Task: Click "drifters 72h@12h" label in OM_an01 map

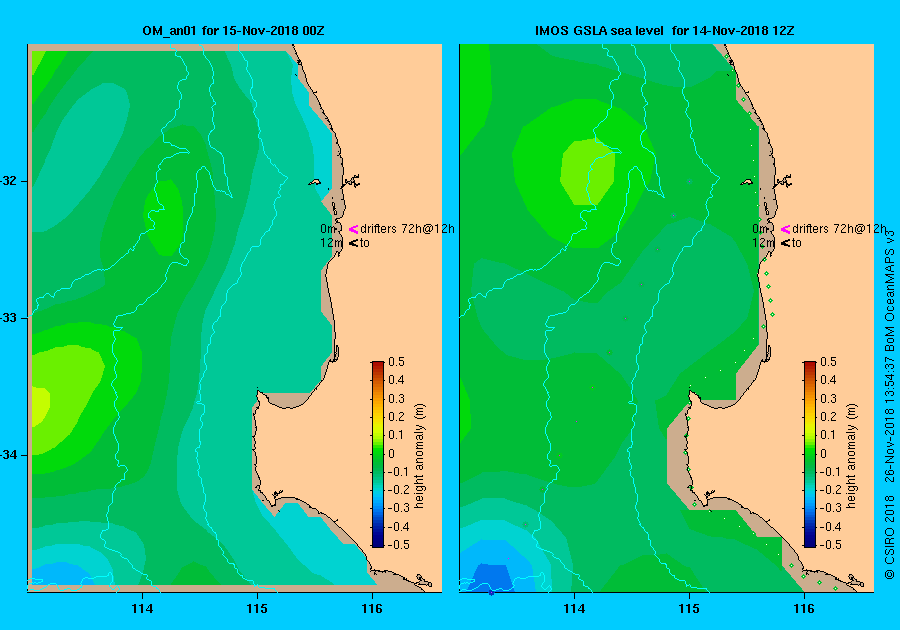Action: click(x=408, y=229)
